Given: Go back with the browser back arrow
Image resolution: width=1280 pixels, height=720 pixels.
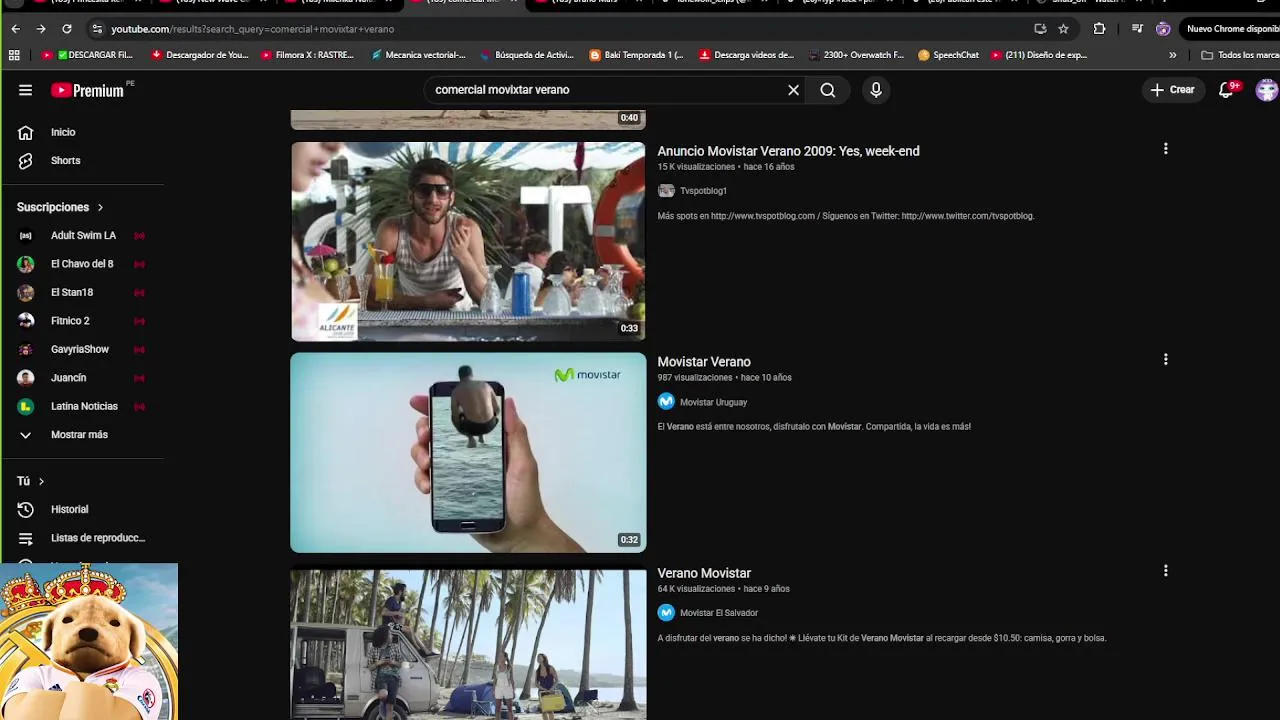Looking at the screenshot, I should point(15,29).
